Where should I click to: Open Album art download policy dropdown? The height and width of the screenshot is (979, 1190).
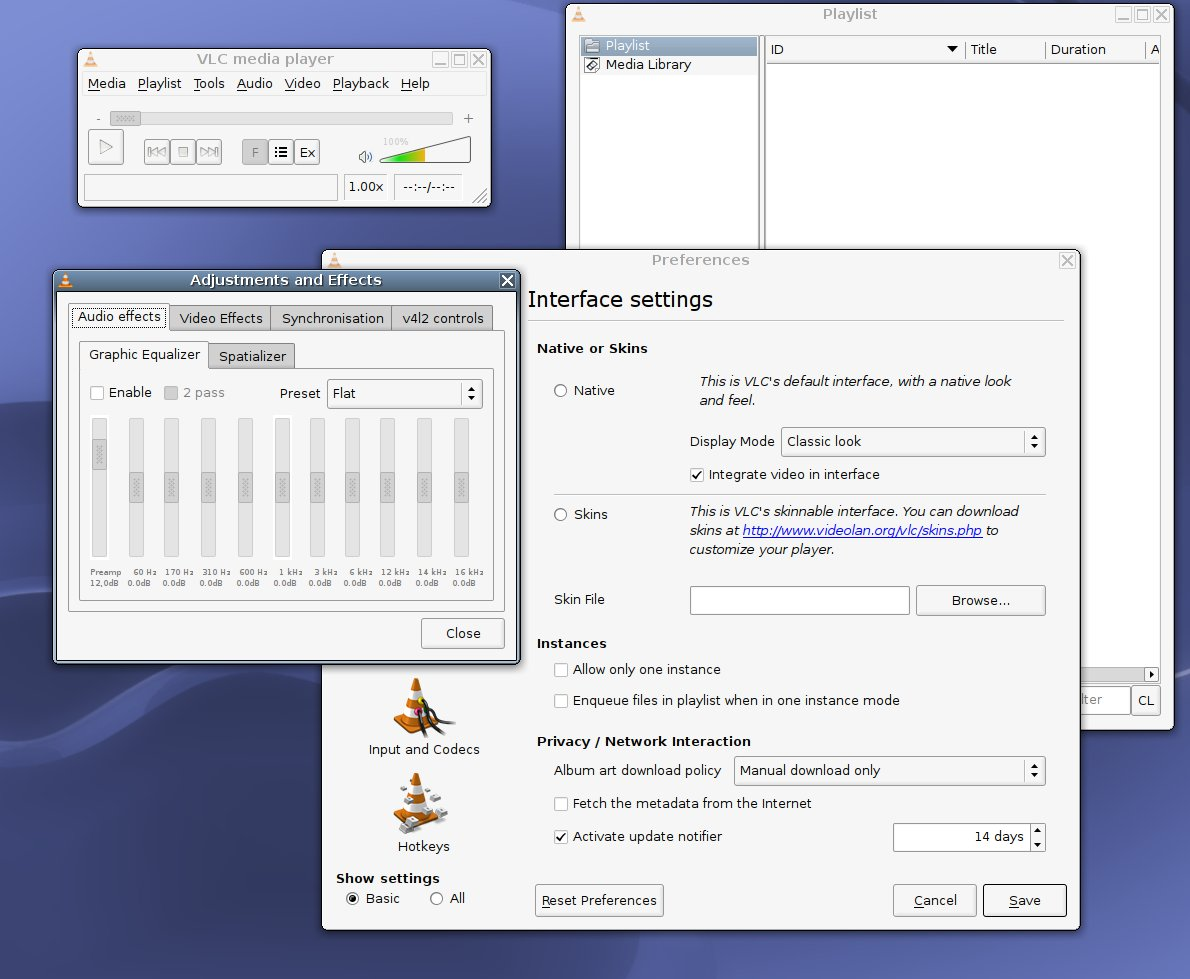point(890,771)
